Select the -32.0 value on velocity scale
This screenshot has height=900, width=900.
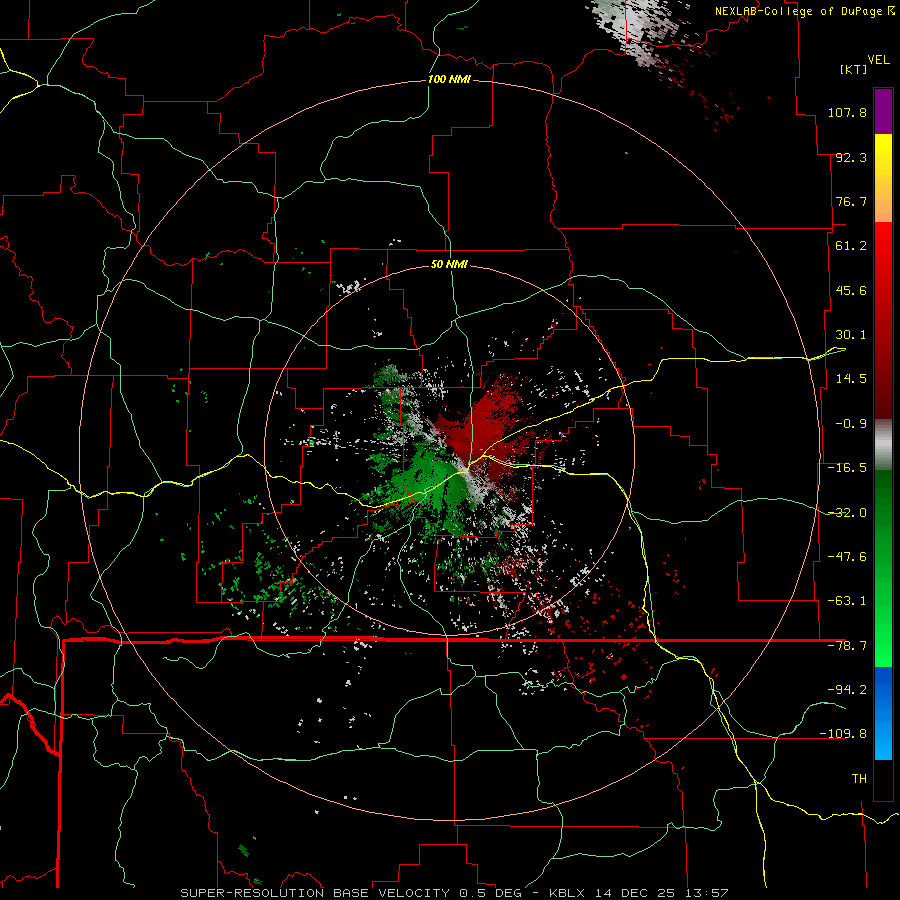point(847,513)
